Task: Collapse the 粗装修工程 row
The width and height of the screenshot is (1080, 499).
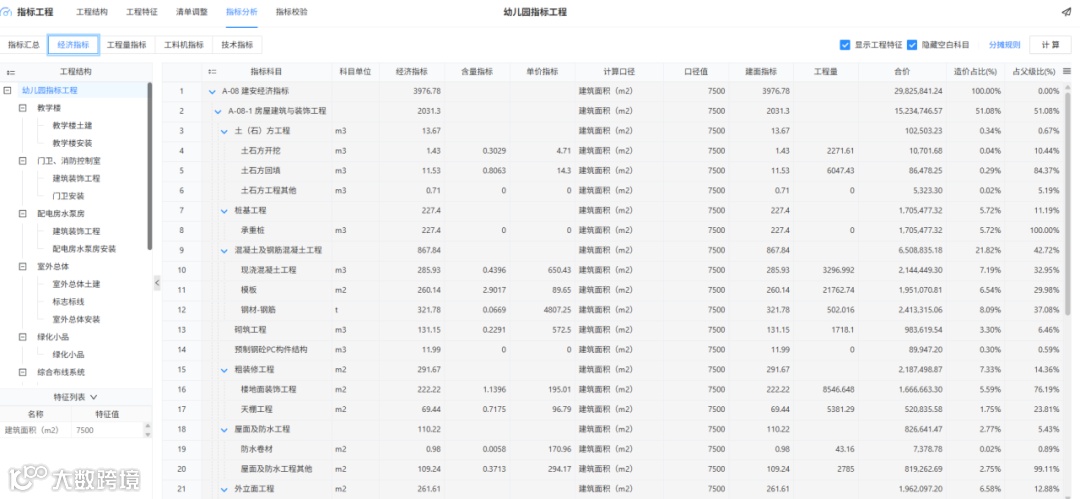Action: 225,370
